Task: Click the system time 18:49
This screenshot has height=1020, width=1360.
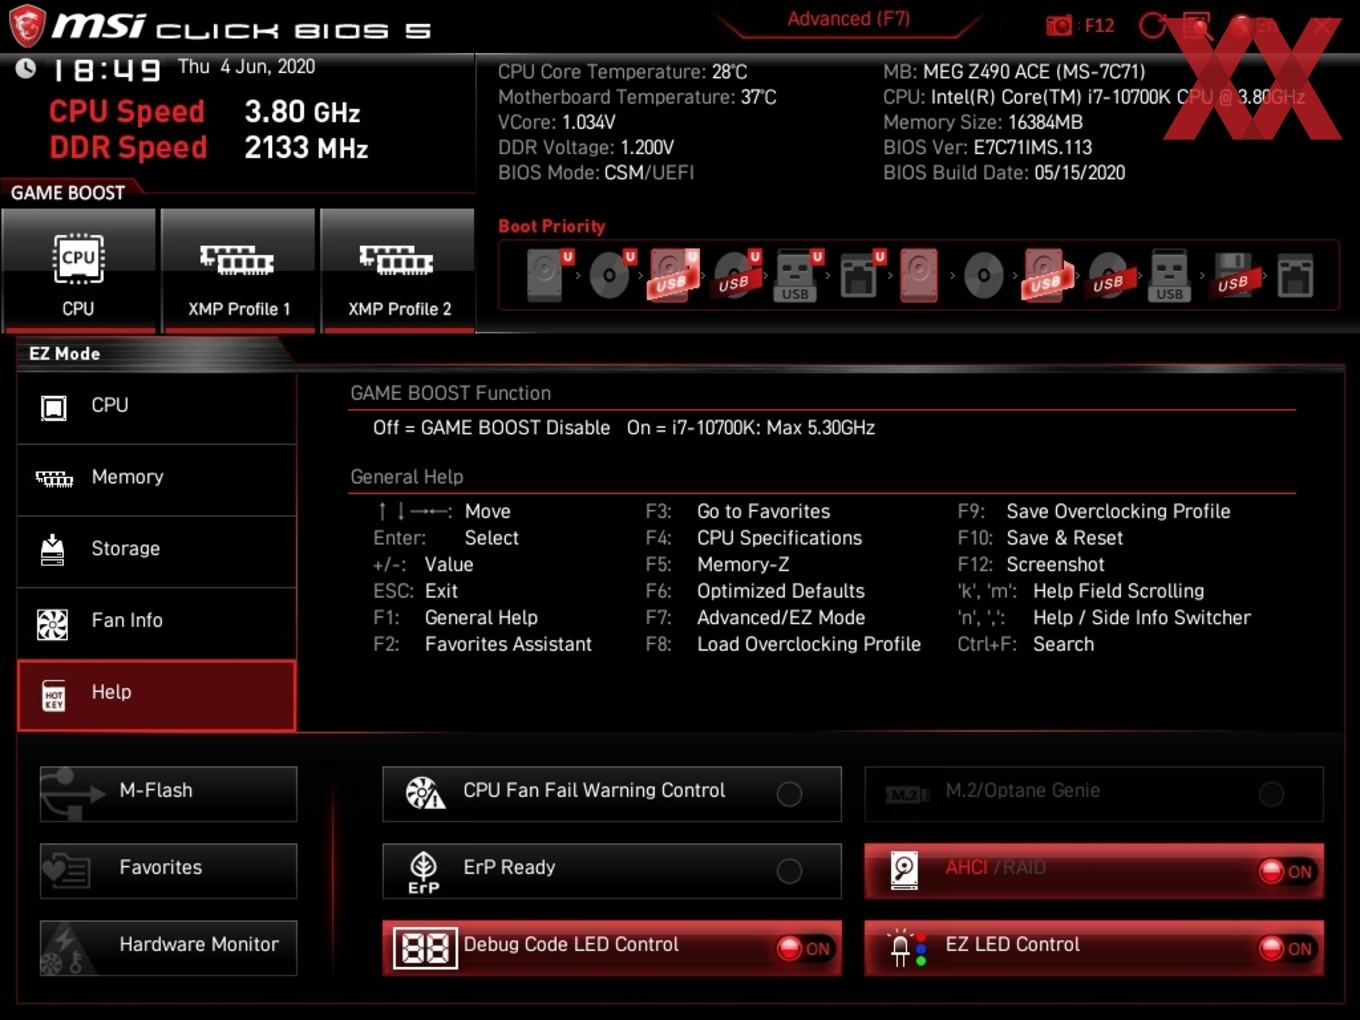Action: [x=106, y=70]
